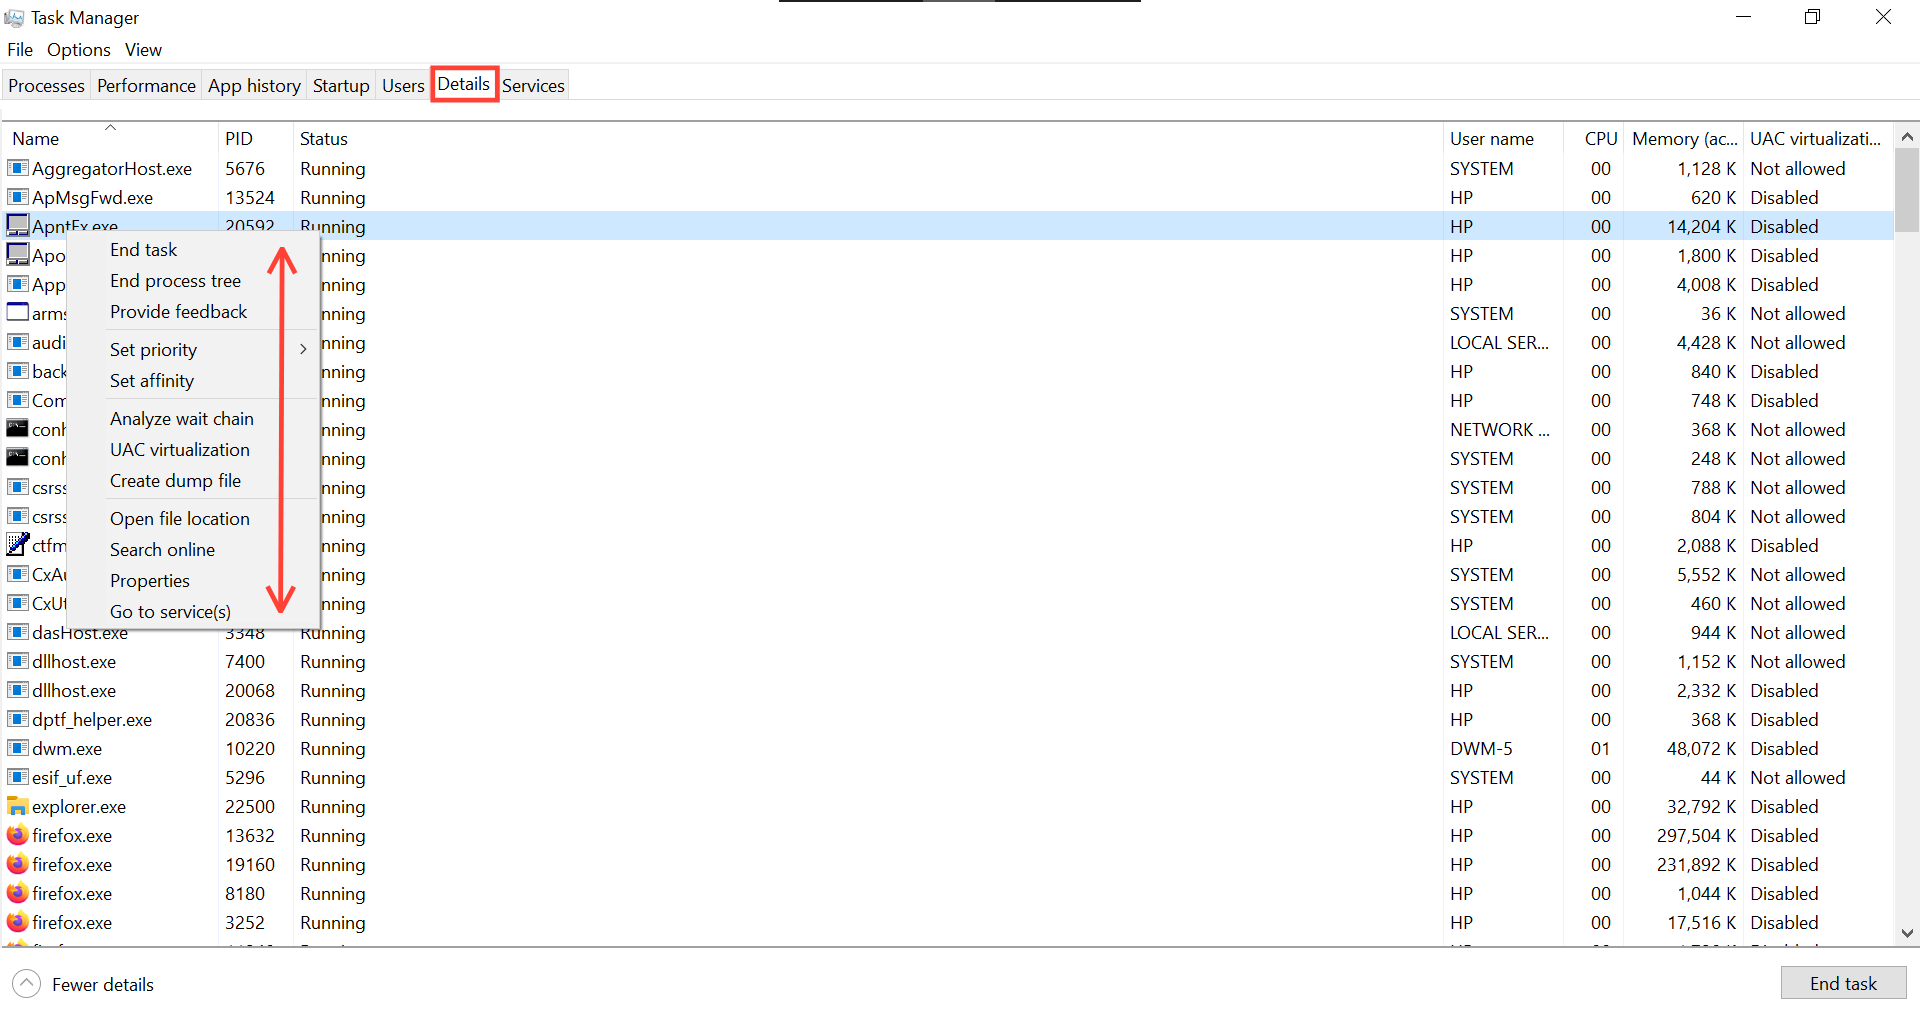This screenshot has width=1920, height=1020.
Task: Click the Name column sort arrow
Action: (110, 126)
